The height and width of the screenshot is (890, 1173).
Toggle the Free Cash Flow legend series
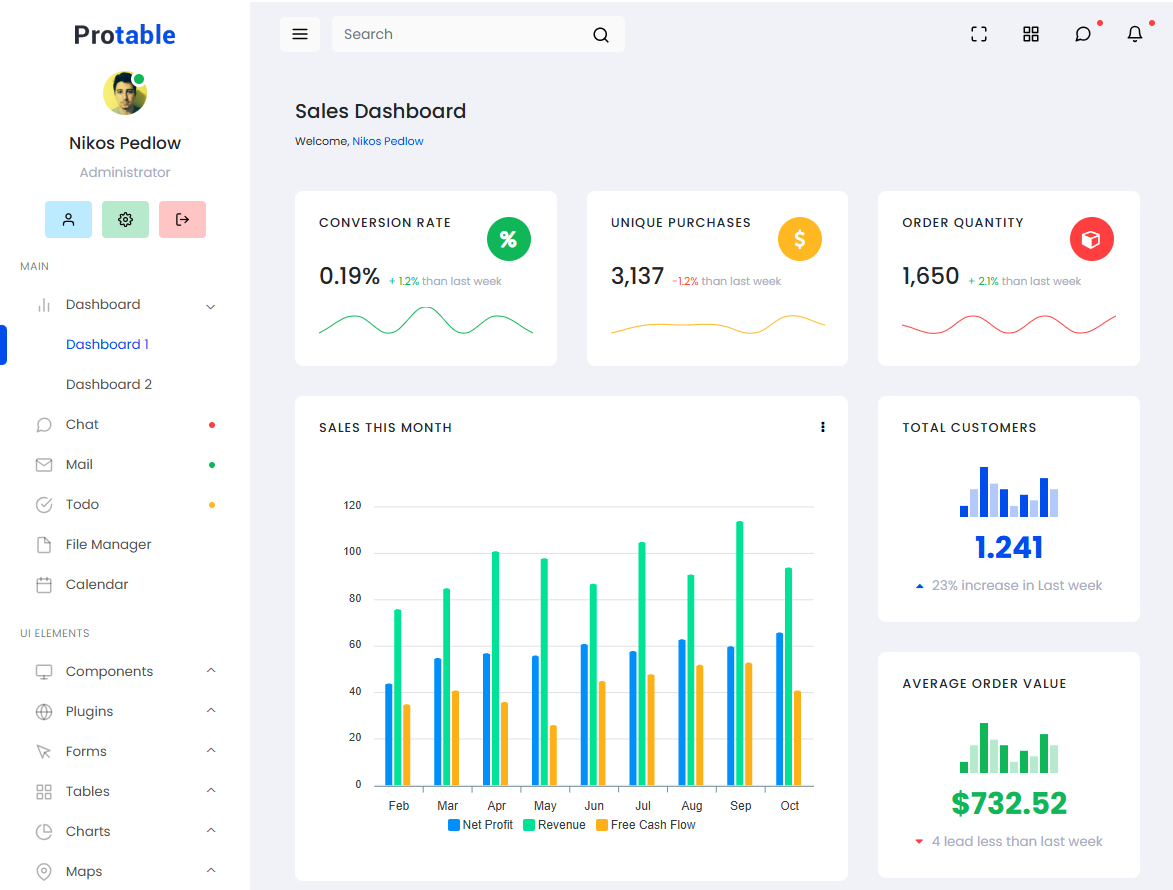[645, 825]
